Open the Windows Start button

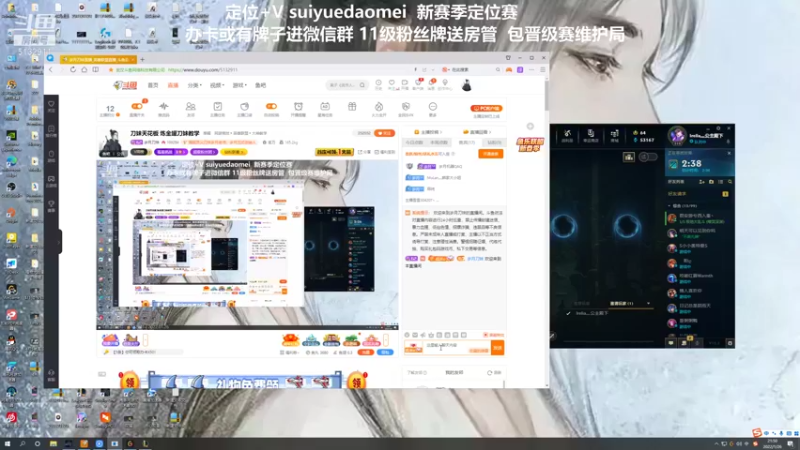[x=7, y=444]
